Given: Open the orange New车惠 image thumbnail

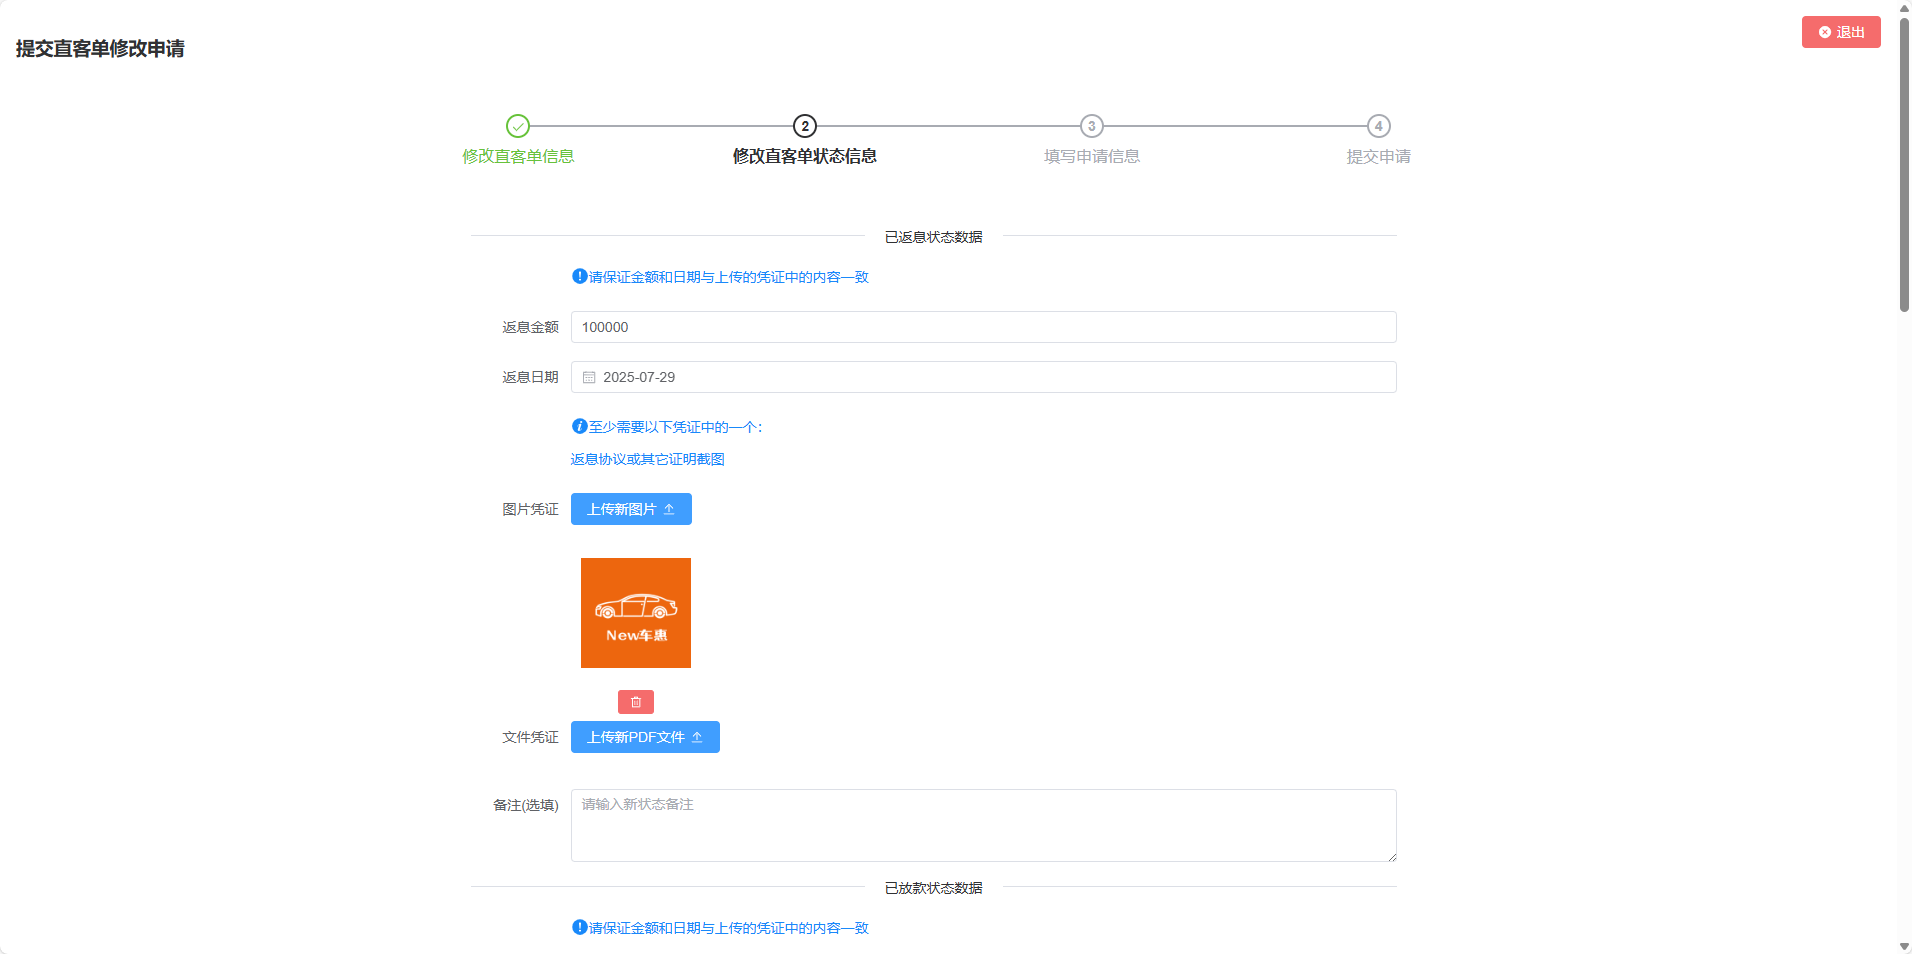Looking at the screenshot, I should (x=635, y=613).
